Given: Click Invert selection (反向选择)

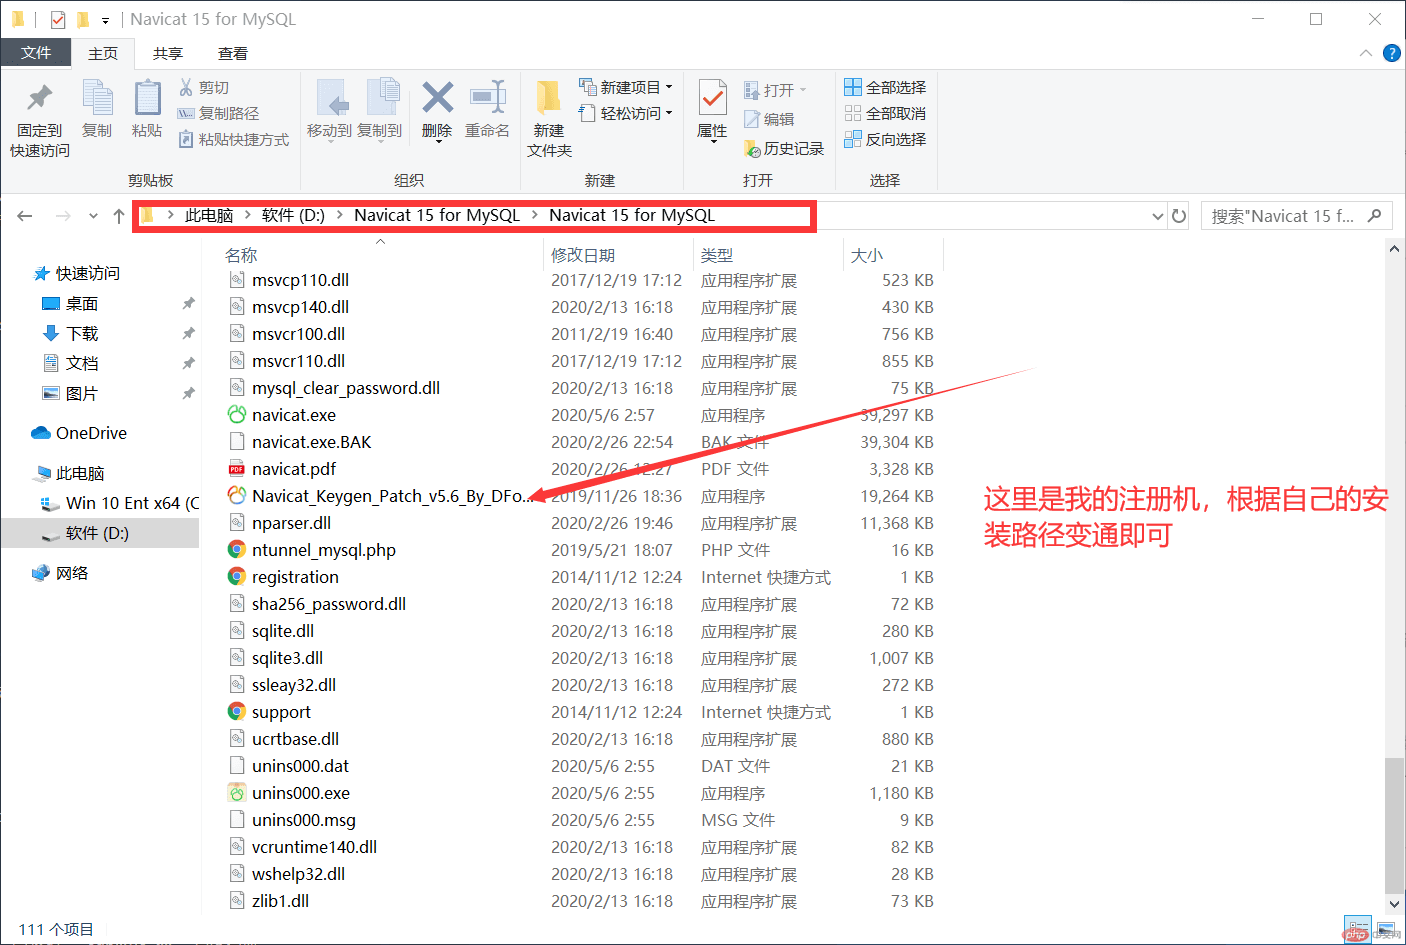Looking at the screenshot, I should click(x=885, y=139).
